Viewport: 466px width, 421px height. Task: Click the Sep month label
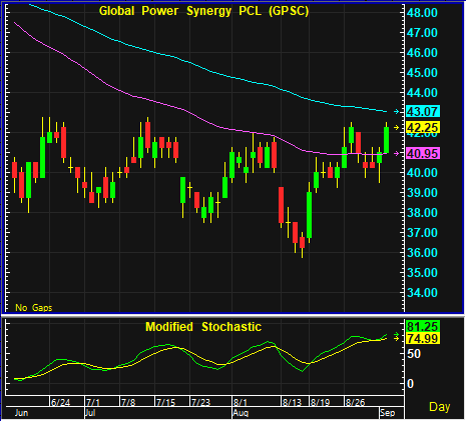387,413
